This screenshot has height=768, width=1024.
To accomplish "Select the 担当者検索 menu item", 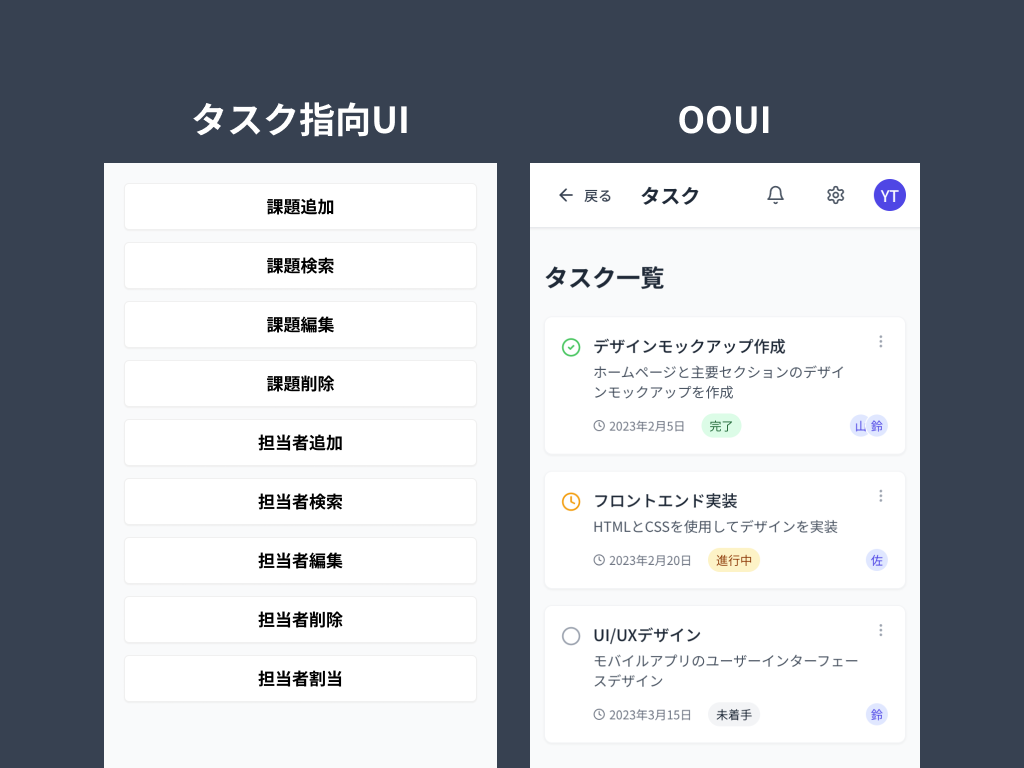I will [300, 502].
